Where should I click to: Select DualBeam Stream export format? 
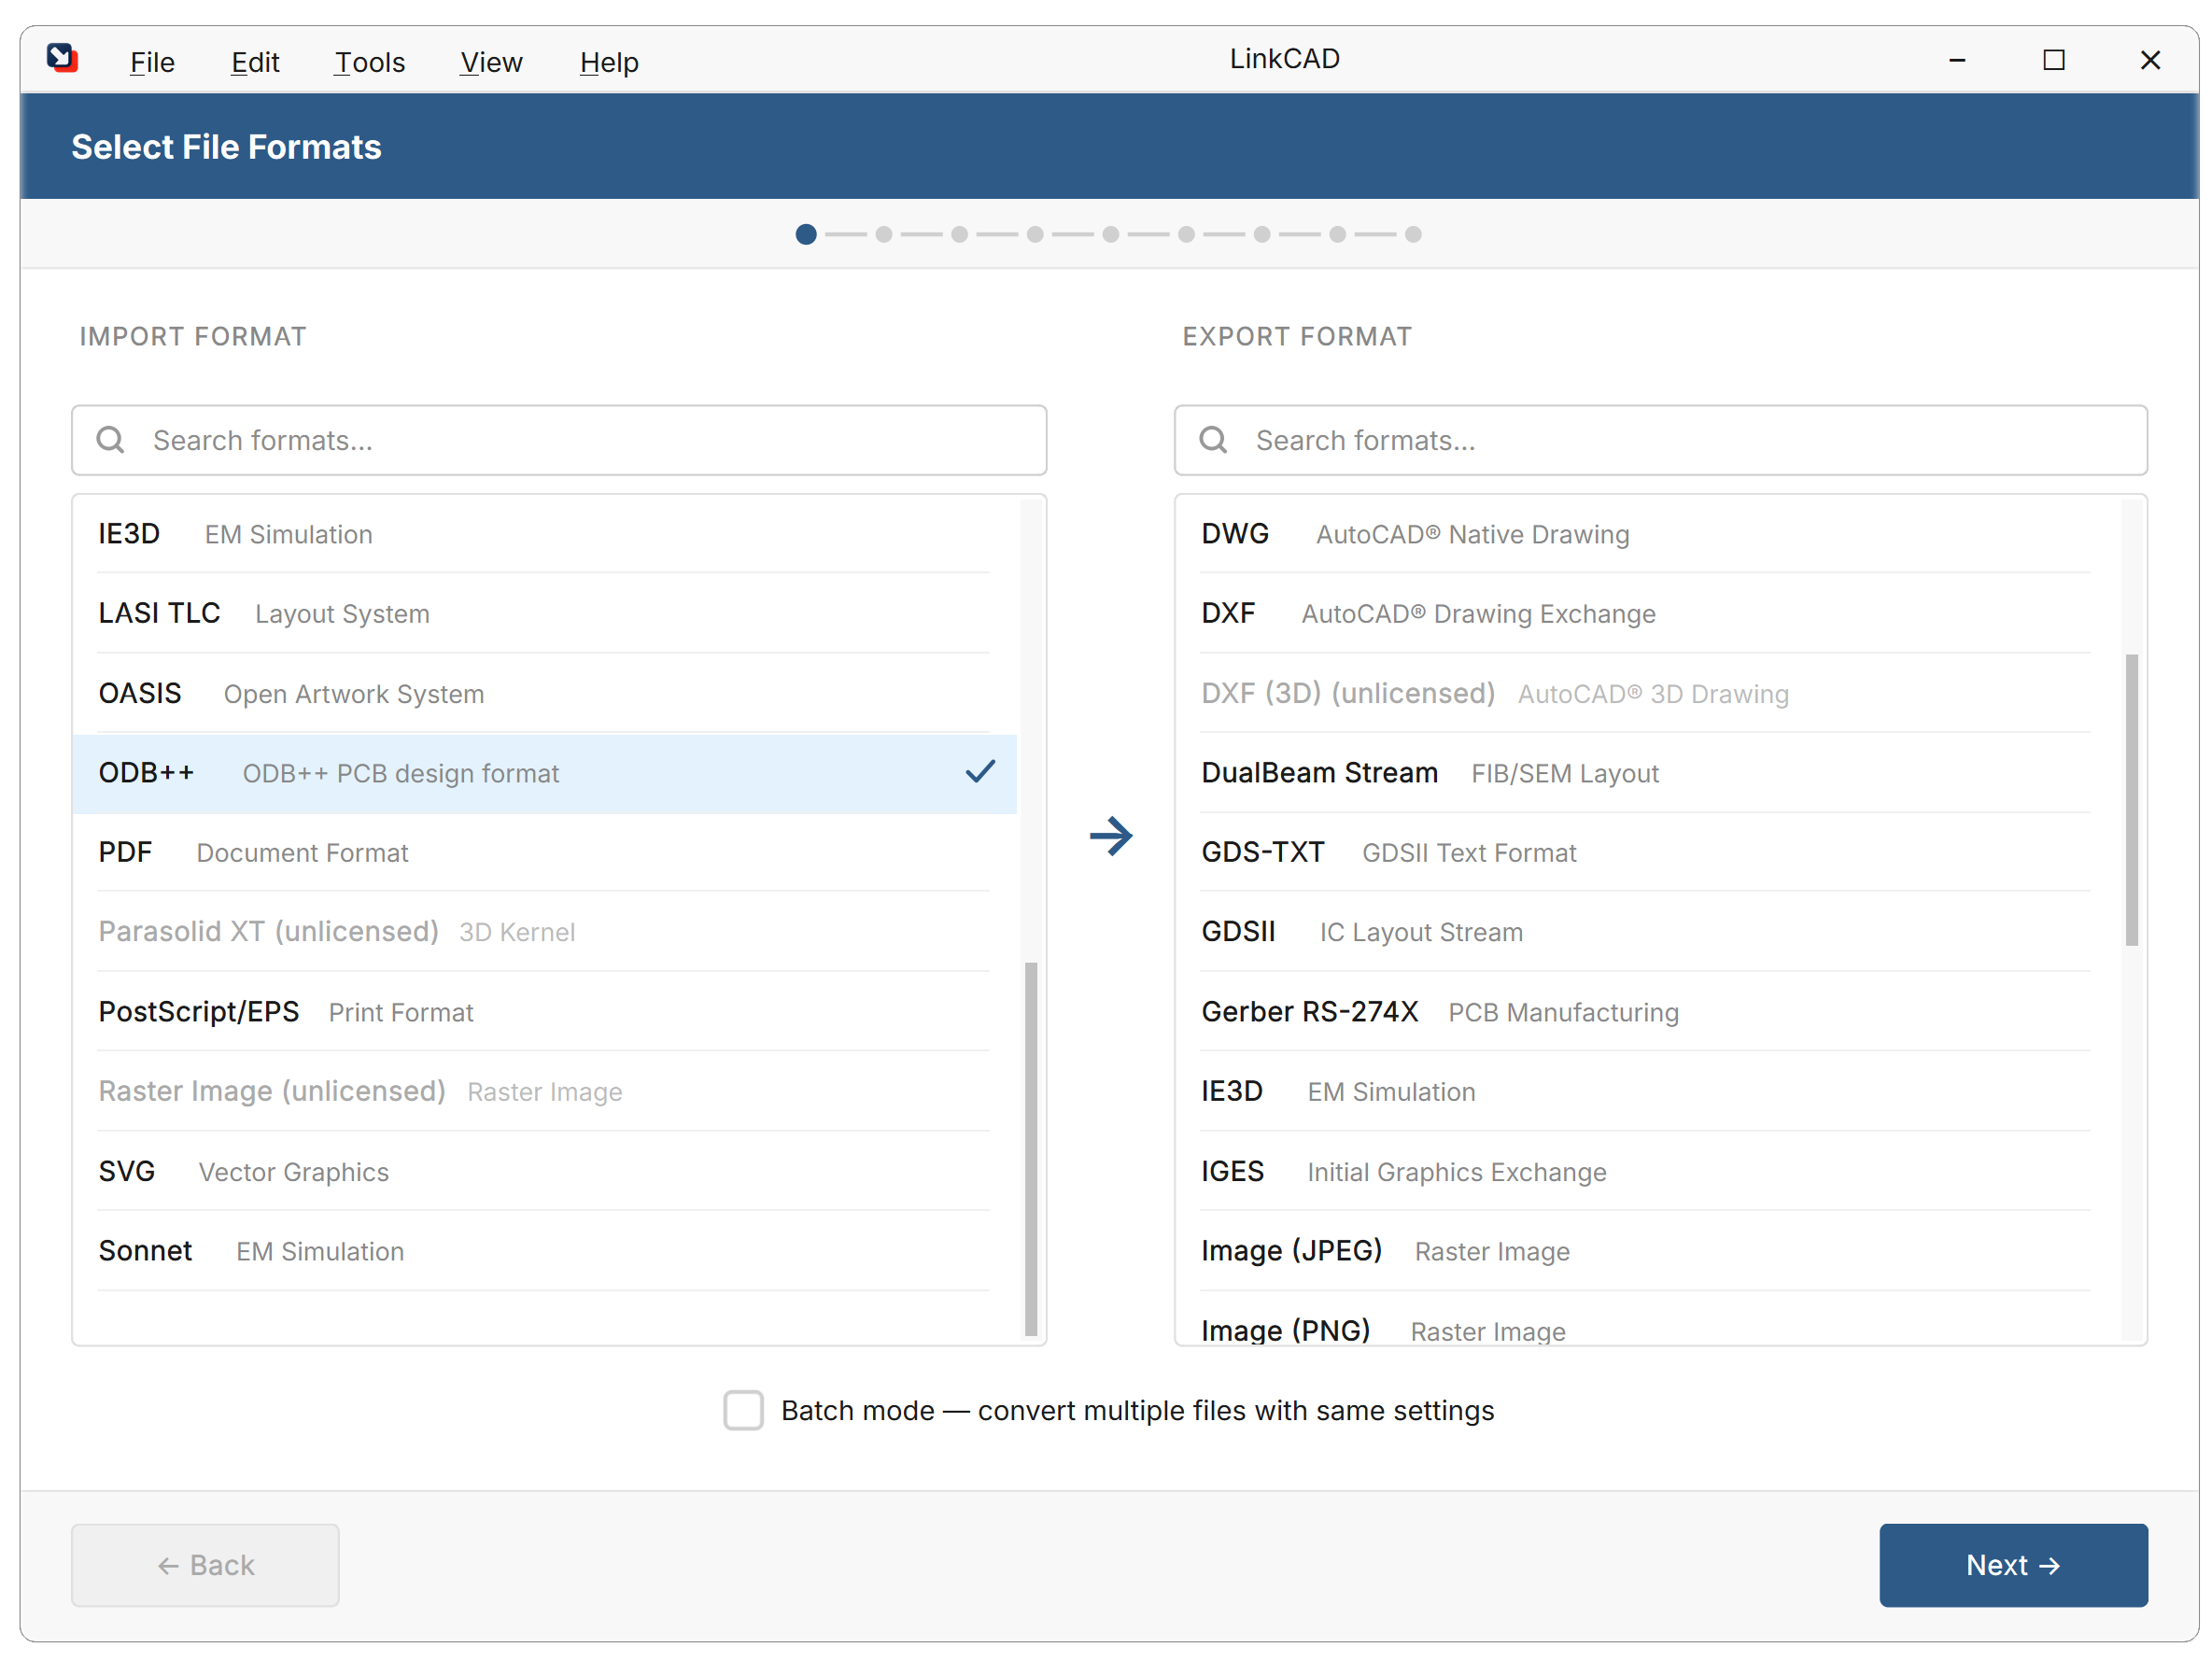(x=1647, y=773)
